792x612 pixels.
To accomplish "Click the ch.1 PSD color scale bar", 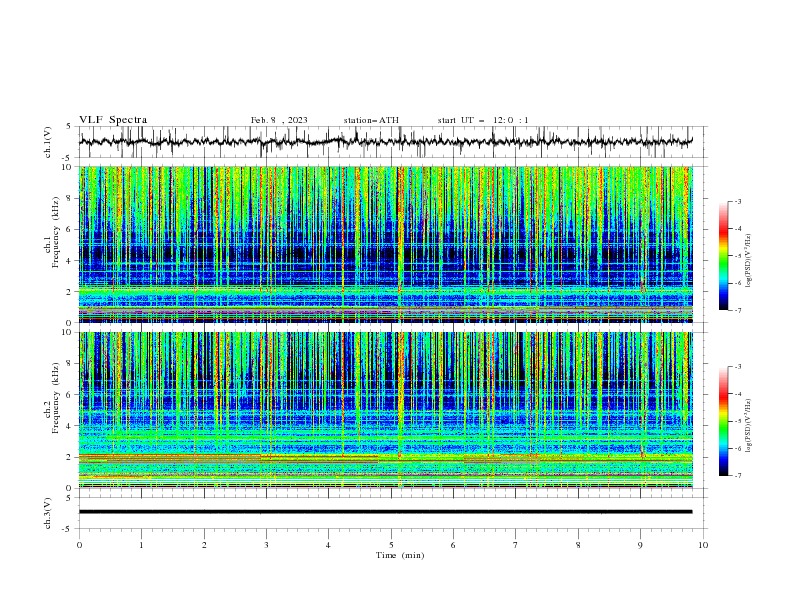I will click(x=723, y=256).
